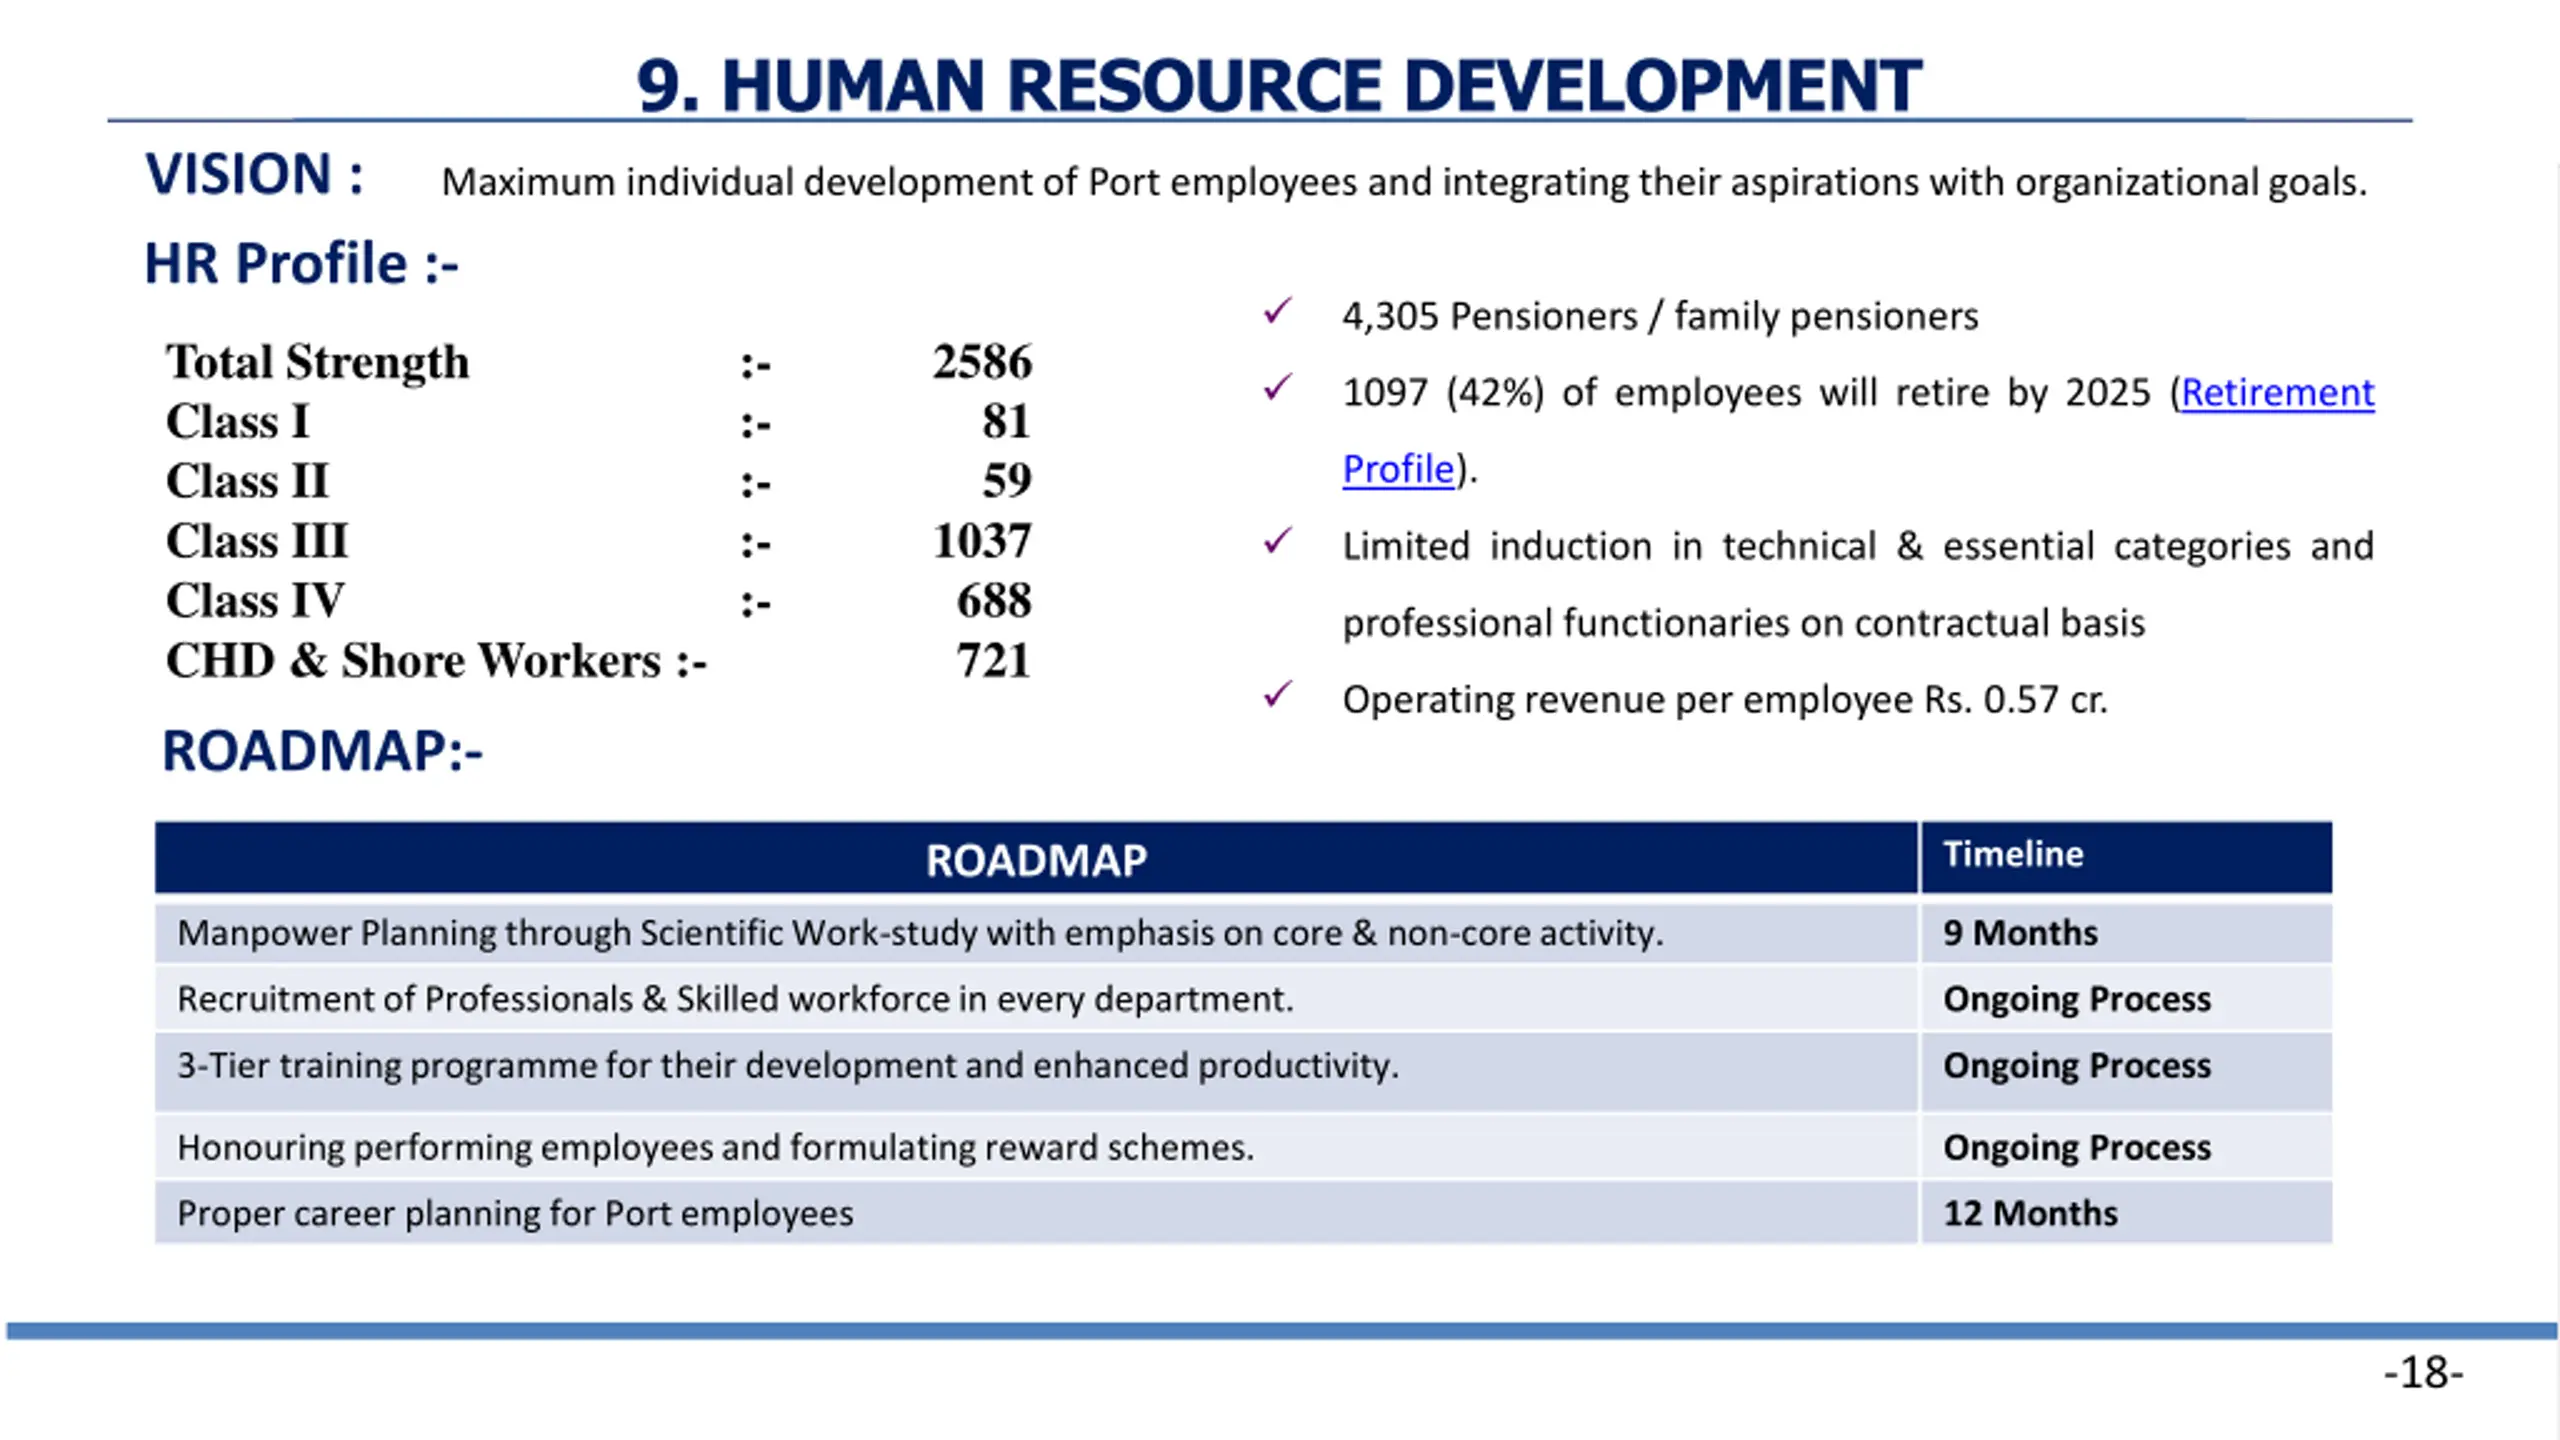Click the Timeline table header cell

(x=2127, y=858)
